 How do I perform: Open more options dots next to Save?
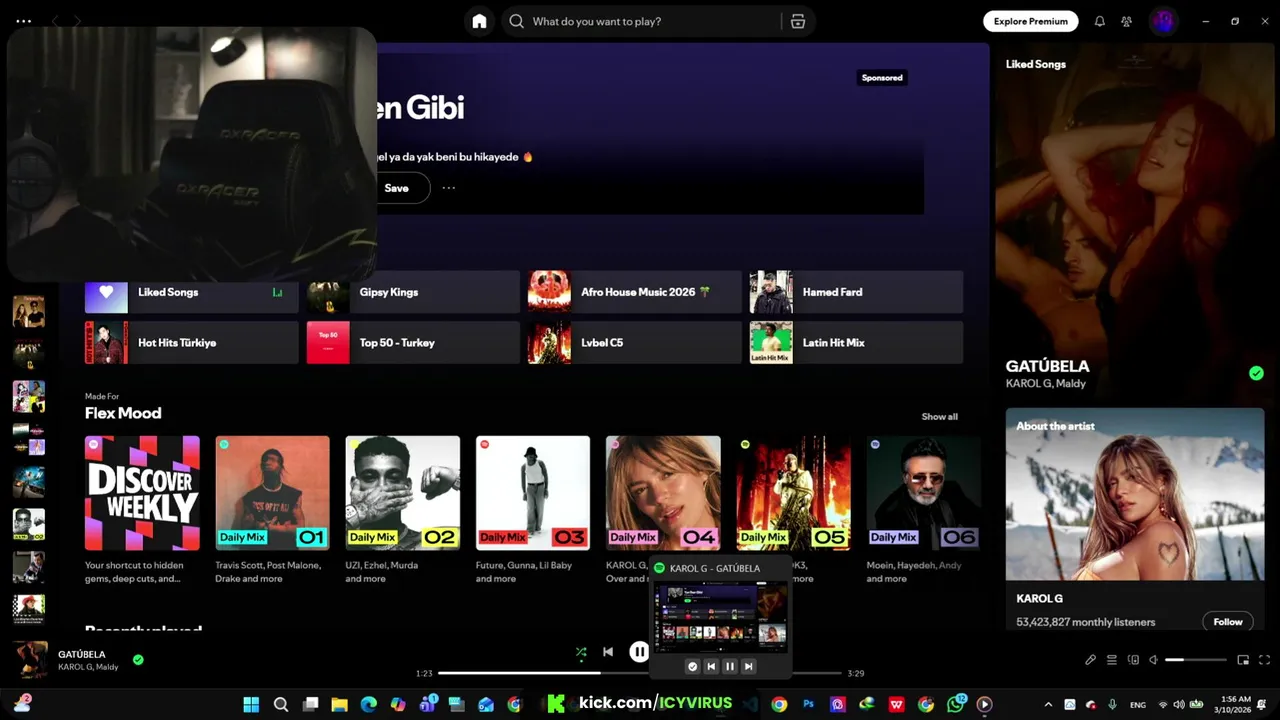pyautogui.click(x=449, y=188)
